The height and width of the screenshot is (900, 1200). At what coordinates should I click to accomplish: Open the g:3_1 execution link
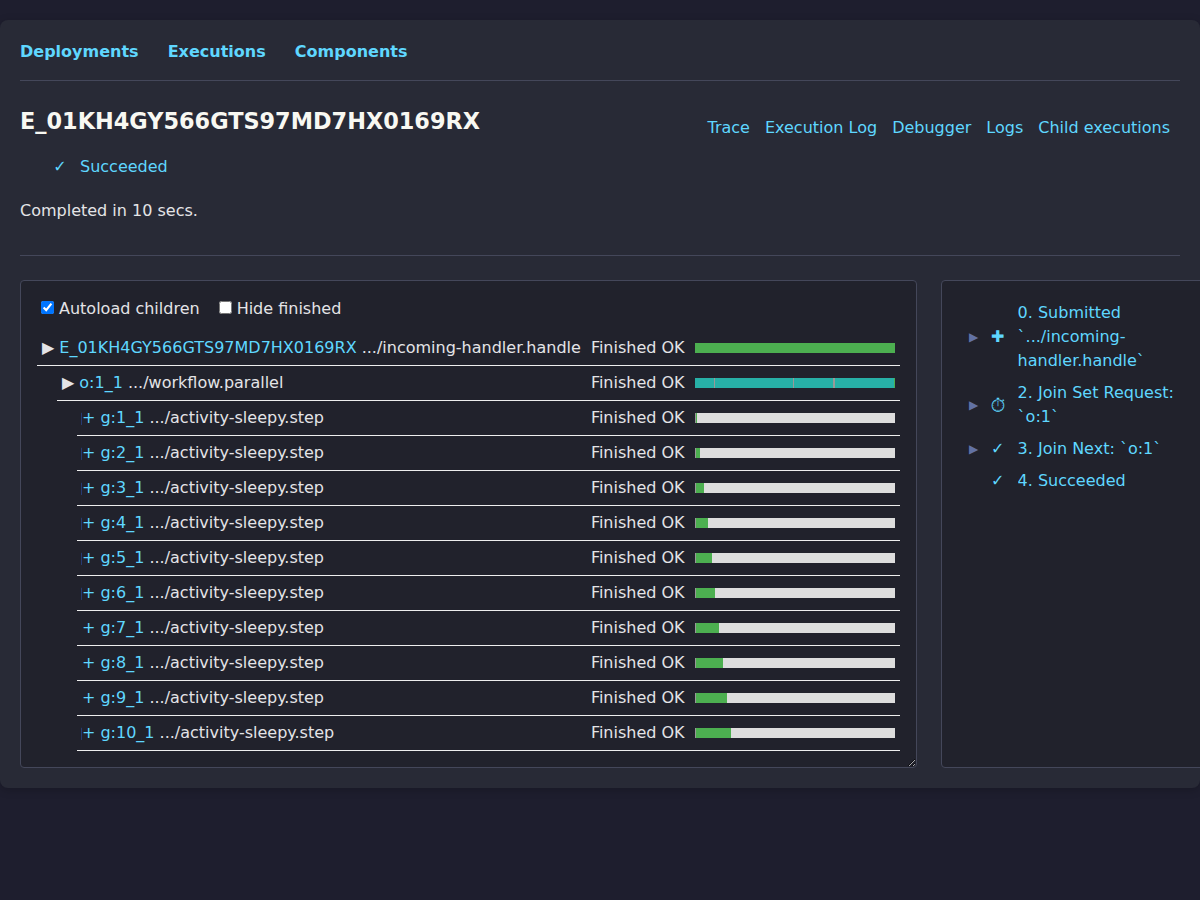pyautogui.click(x=122, y=488)
